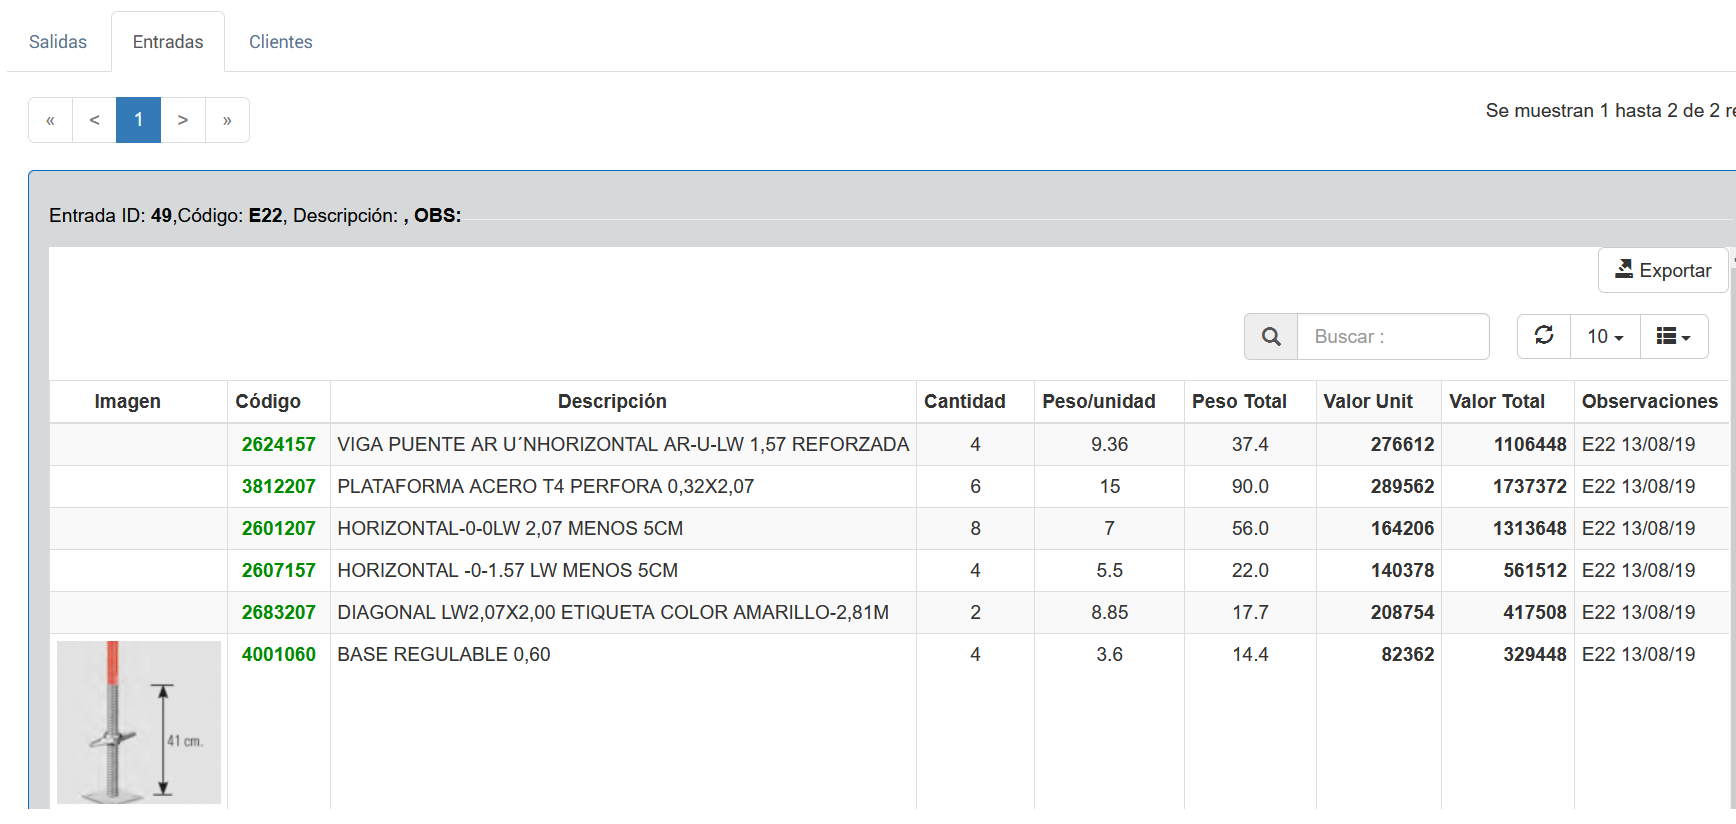Jump to last page with » button

coord(227,120)
